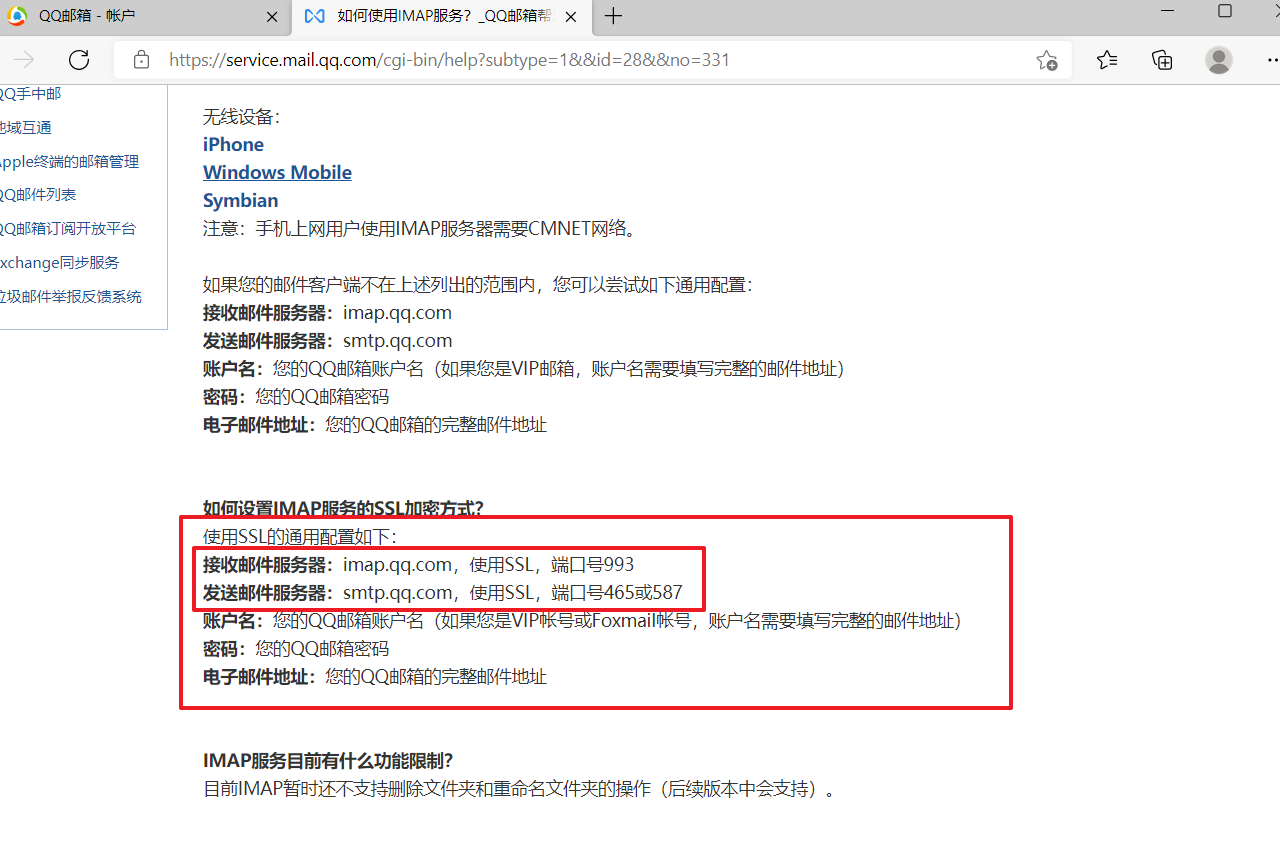This screenshot has height=859, width=1280.
Task: Close the 如何使用IMAP服务 tab
Action: click(571, 16)
